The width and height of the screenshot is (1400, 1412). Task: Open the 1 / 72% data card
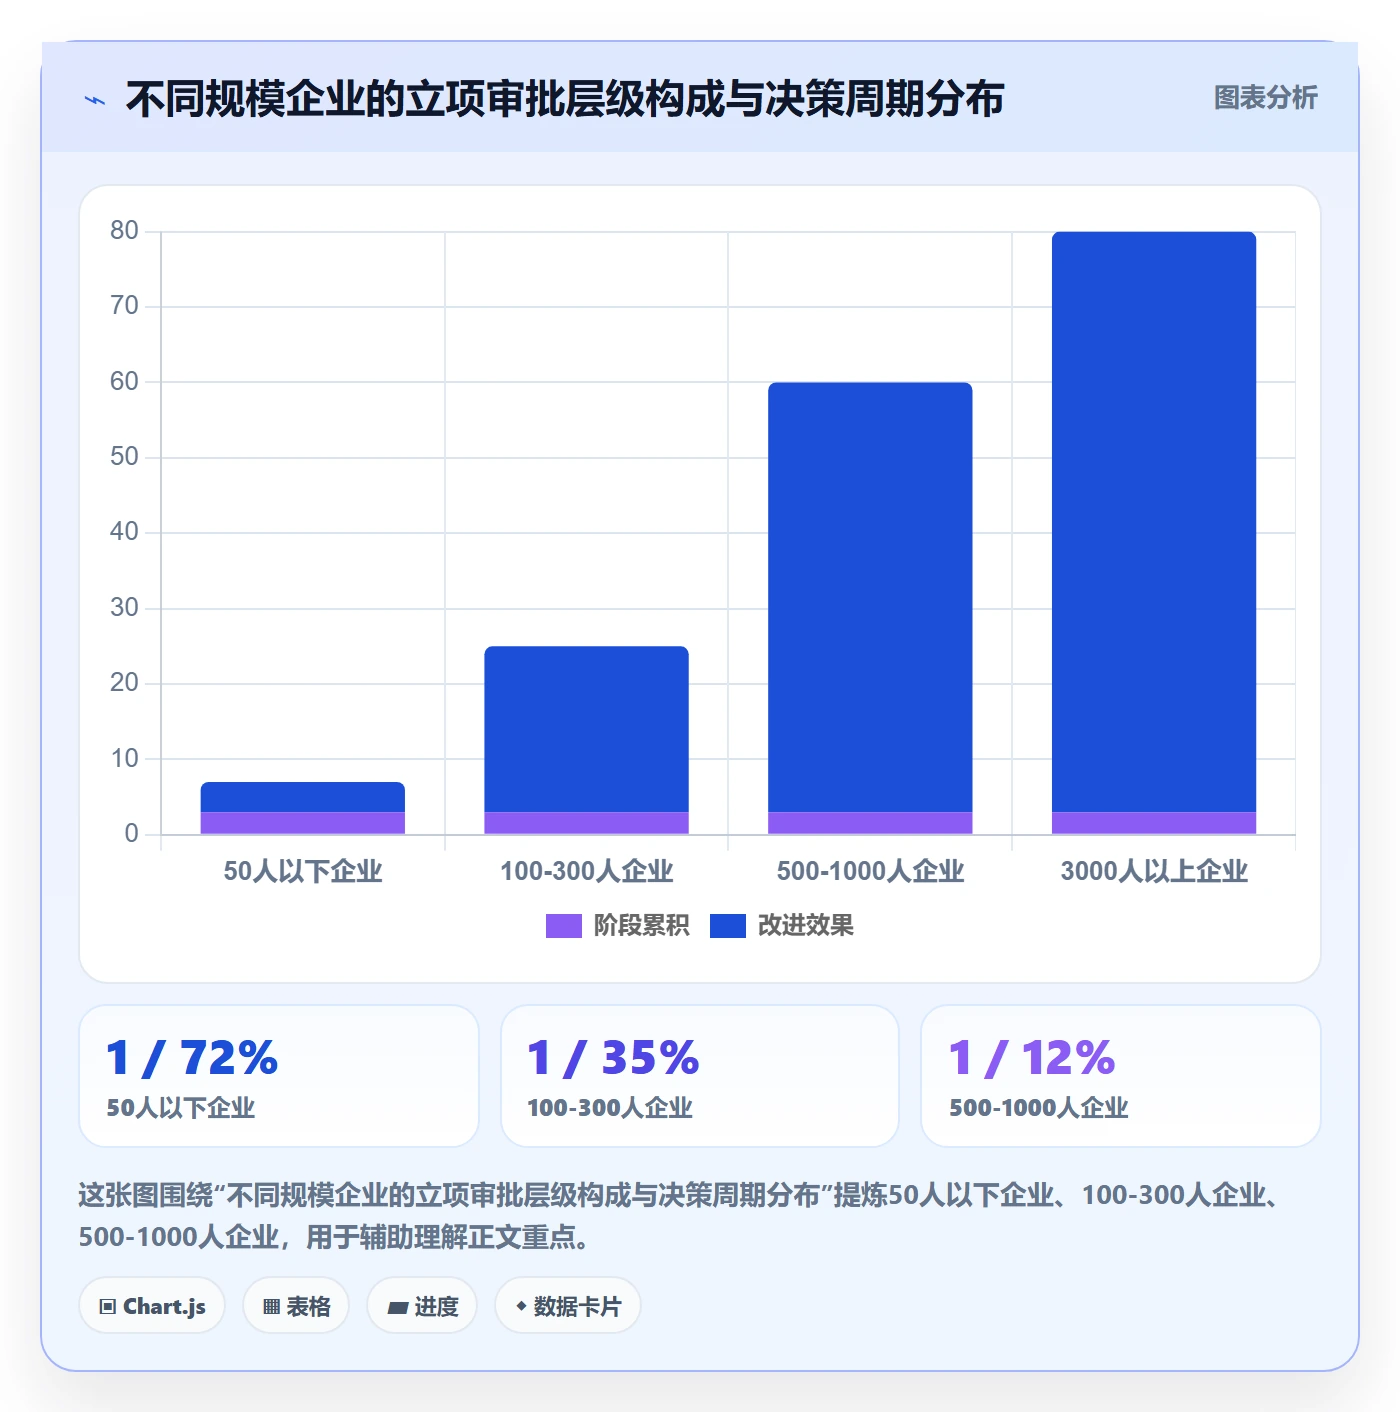point(279,1076)
